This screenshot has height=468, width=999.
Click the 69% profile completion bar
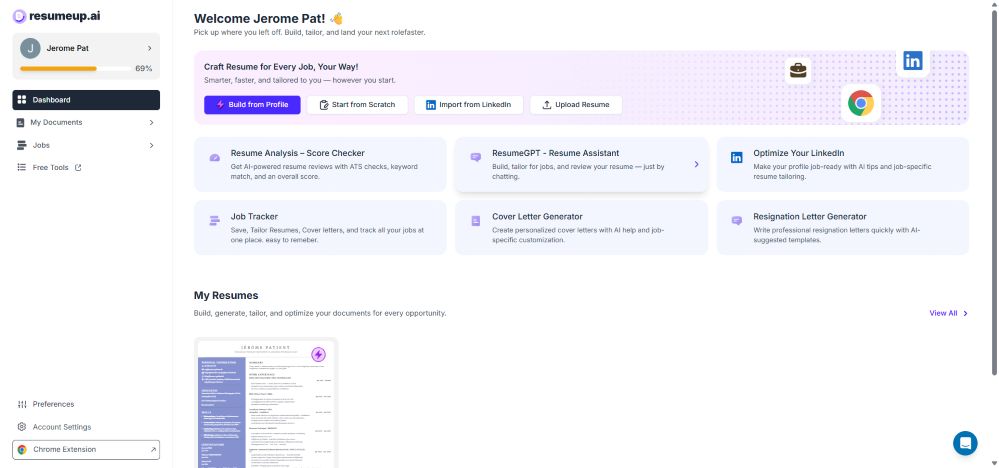pos(76,68)
